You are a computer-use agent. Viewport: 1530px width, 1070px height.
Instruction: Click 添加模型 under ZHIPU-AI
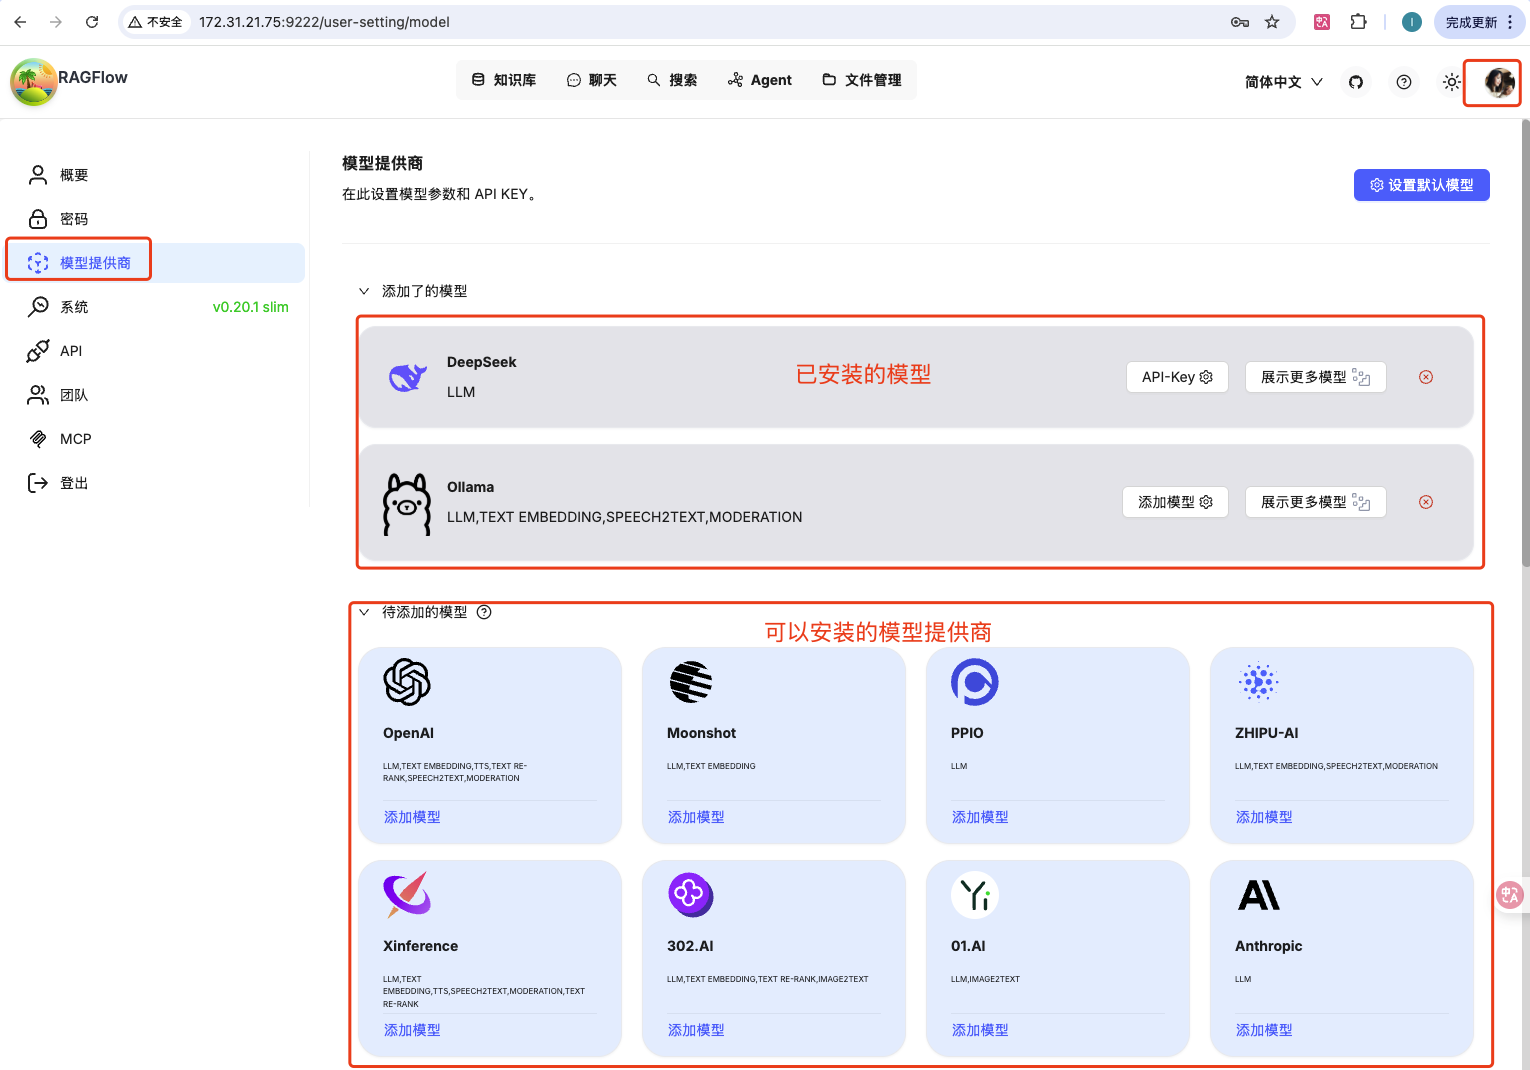pyautogui.click(x=1264, y=817)
